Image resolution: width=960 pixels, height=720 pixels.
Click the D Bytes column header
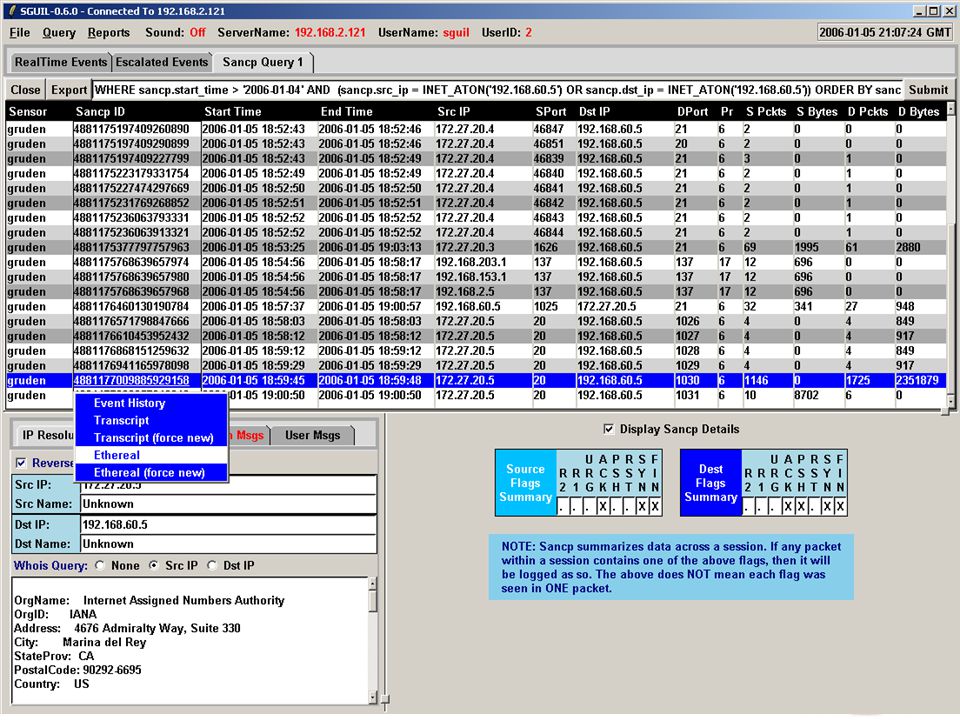tap(918, 111)
